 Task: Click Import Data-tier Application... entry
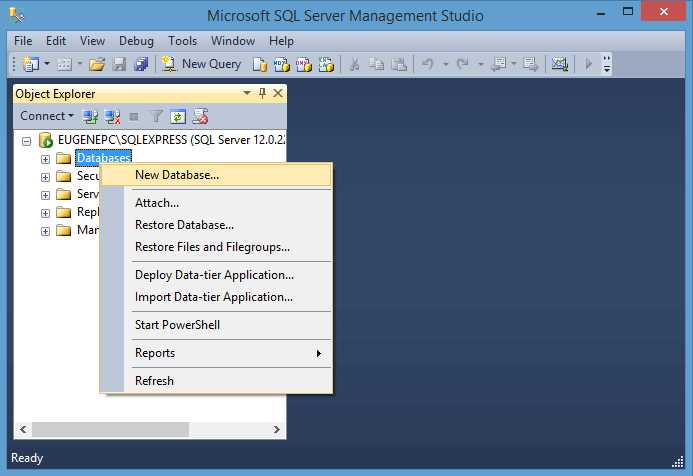click(x=214, y=297)
